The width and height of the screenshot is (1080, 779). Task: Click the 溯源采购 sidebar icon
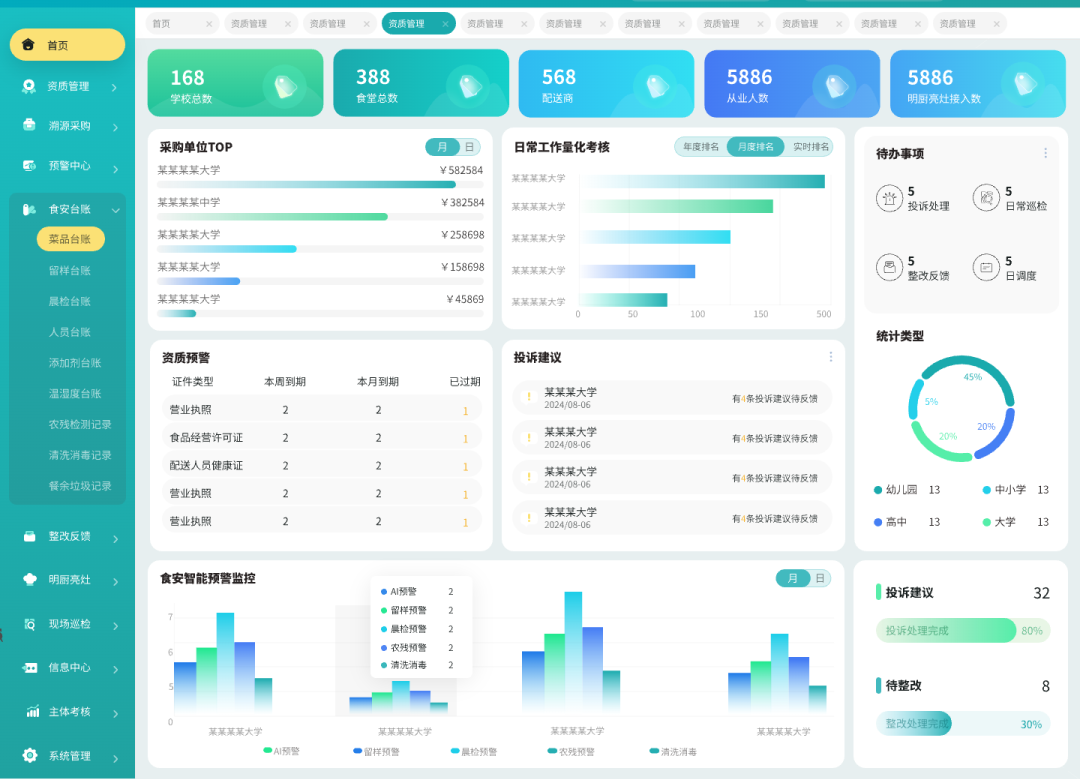29,125
